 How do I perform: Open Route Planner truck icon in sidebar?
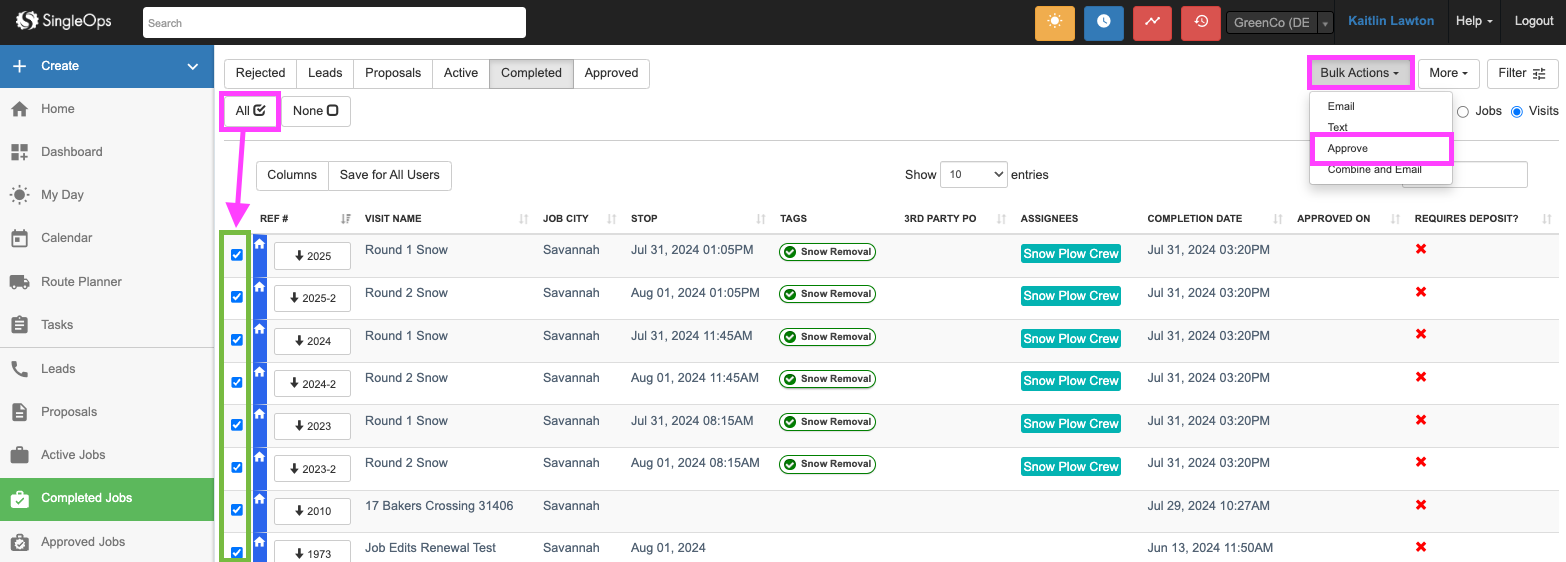tap(19, 282)
